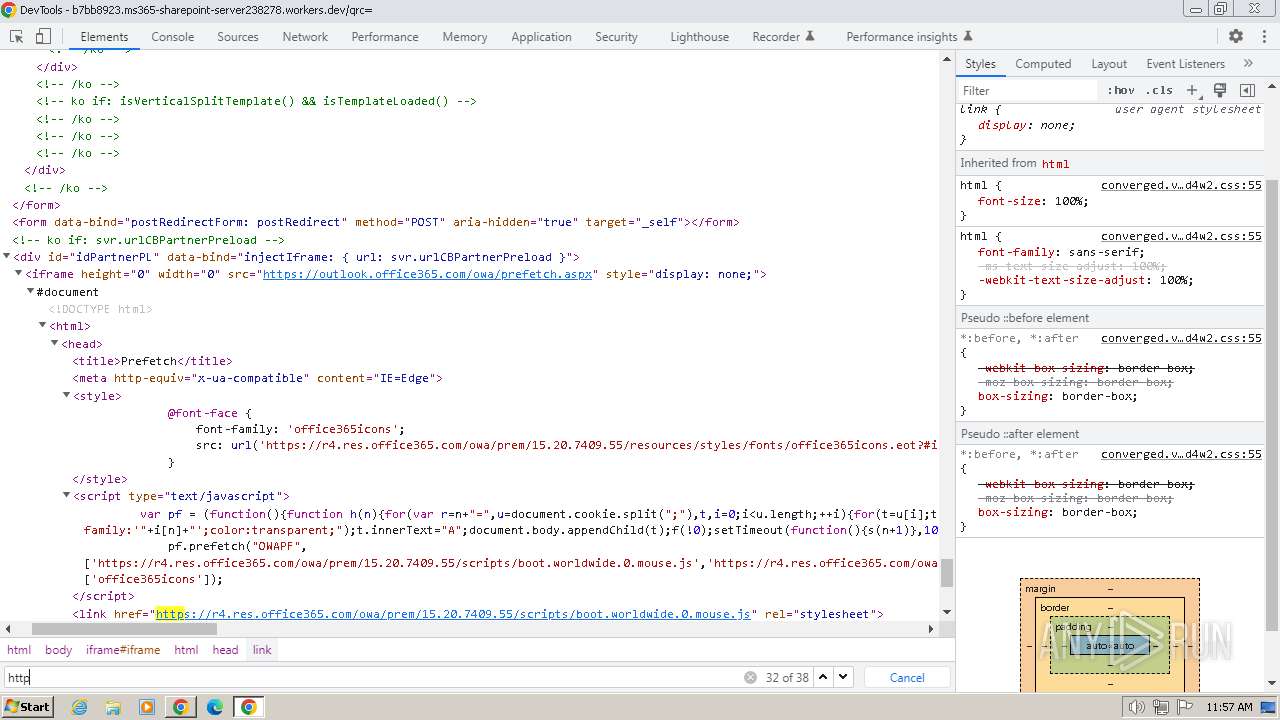Screen dimensions: 1280x720
Task: Focus the http search input field
Action: tap(372, 677)
